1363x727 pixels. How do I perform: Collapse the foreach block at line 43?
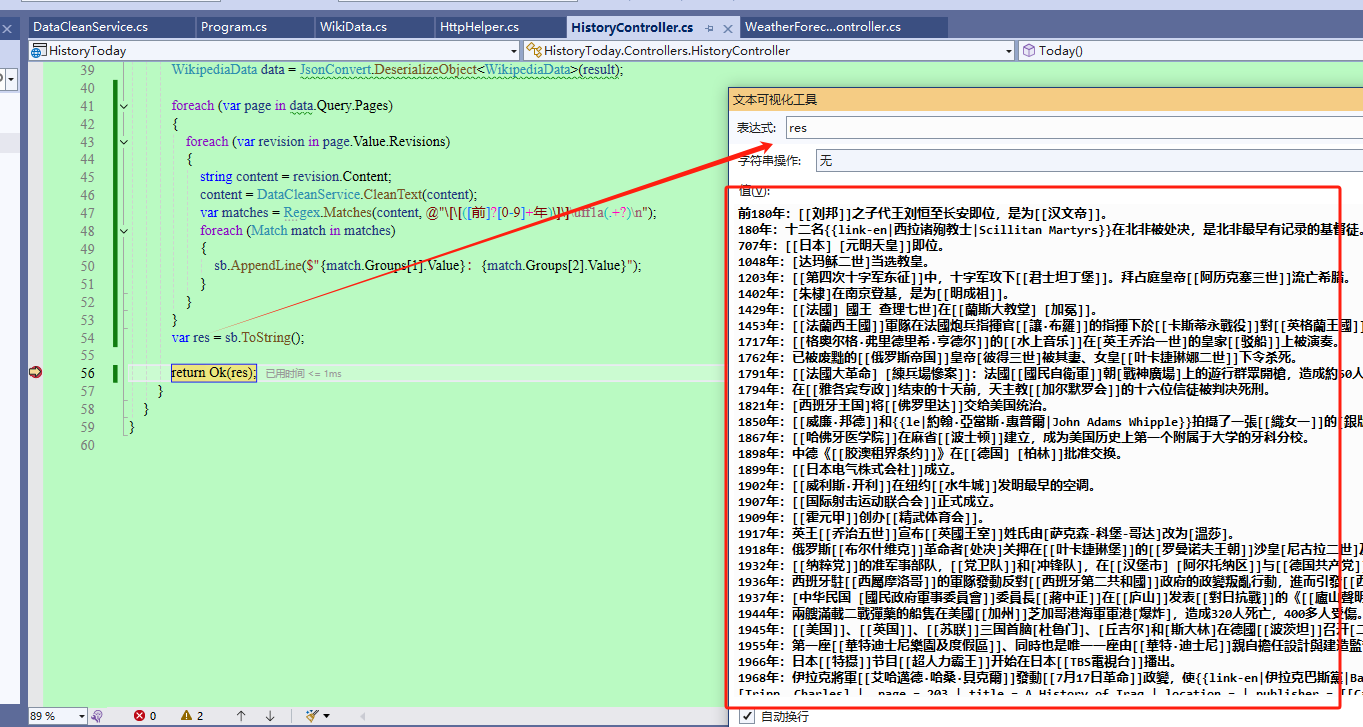(x=124, y=142)
